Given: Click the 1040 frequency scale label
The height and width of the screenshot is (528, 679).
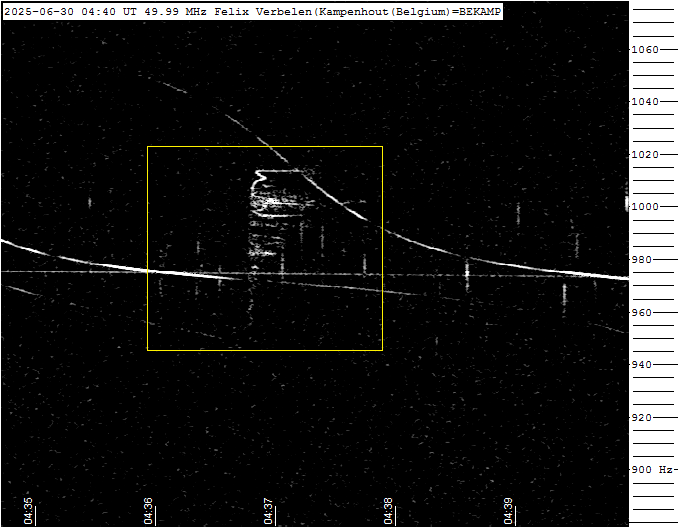Looking at the screenshot, I should pyautogui.click(x=645, y=102).
